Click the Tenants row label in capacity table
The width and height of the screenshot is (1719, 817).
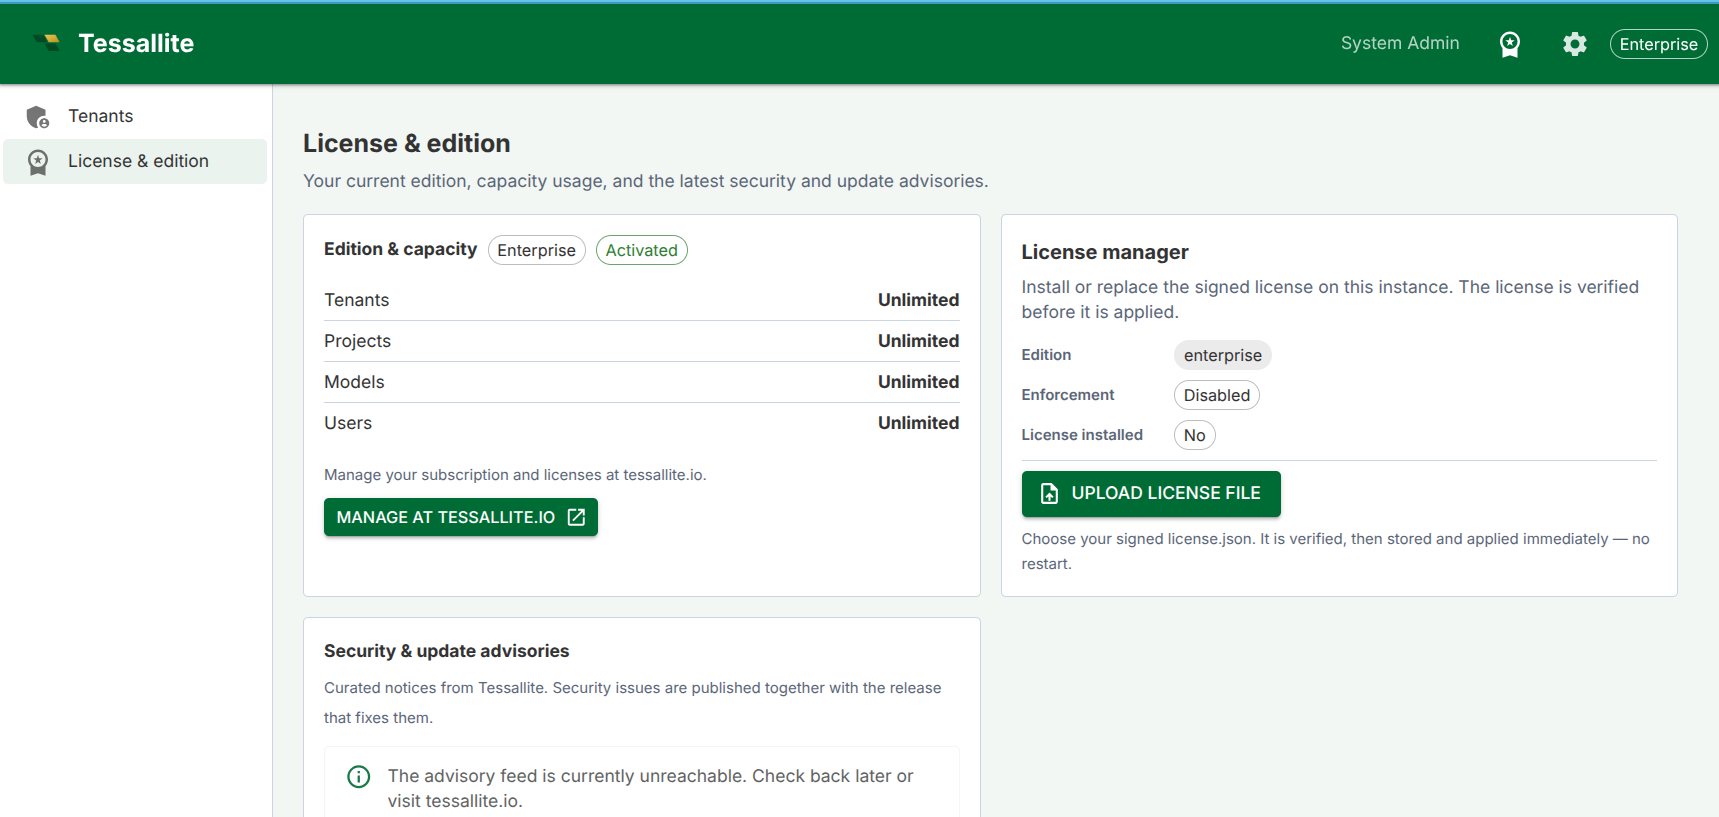coord(356,300)
